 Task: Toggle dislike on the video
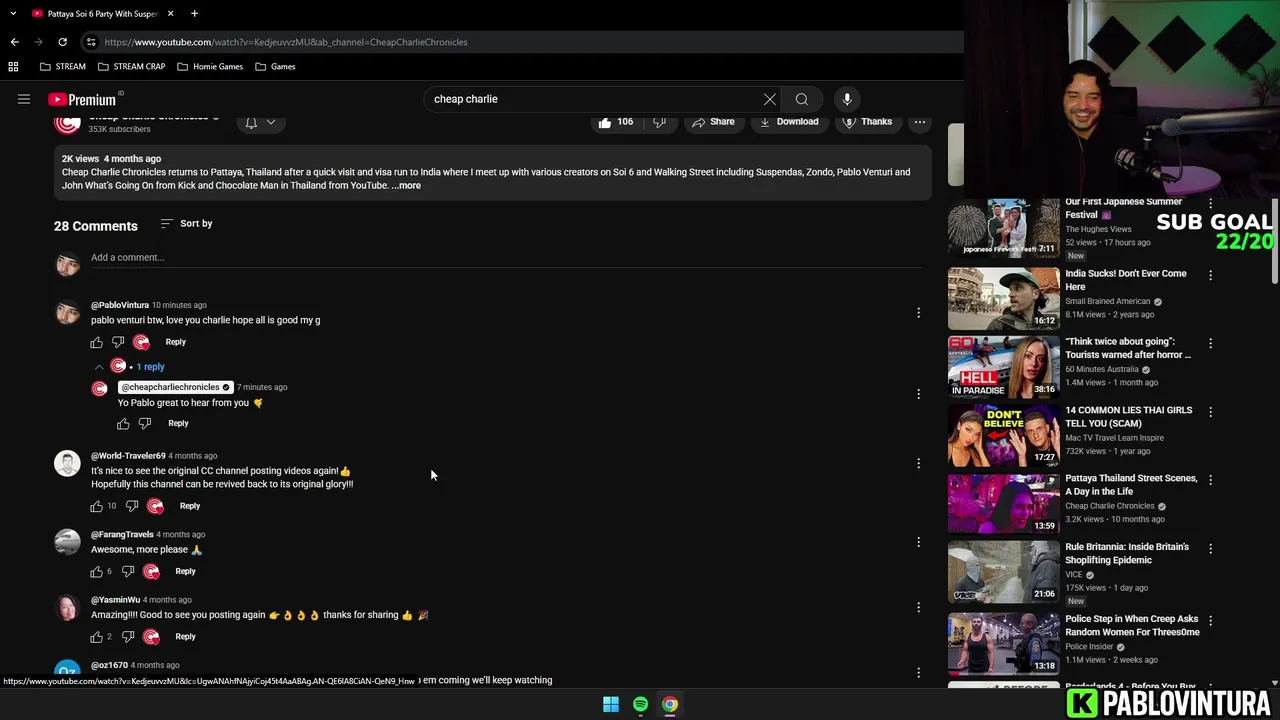point(659,122)
